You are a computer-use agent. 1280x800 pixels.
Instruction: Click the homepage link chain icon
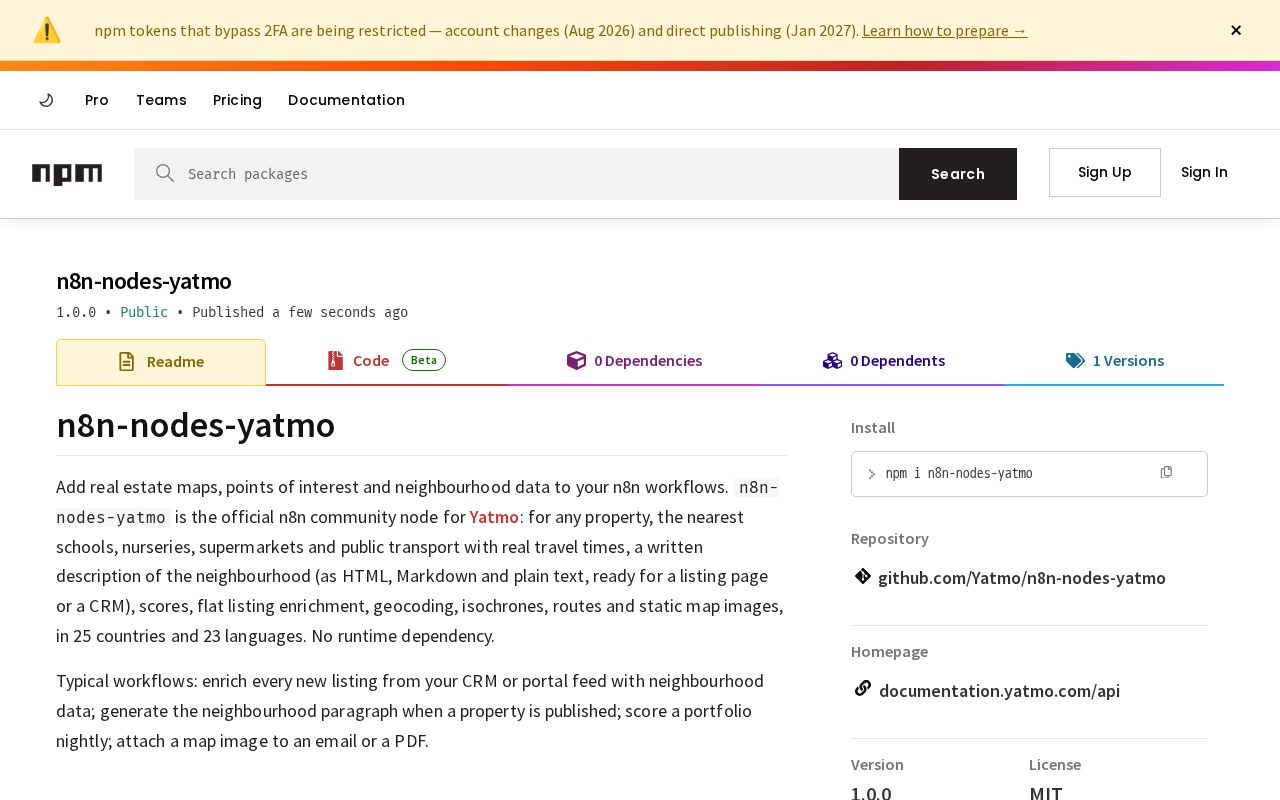tap(862, 689)
